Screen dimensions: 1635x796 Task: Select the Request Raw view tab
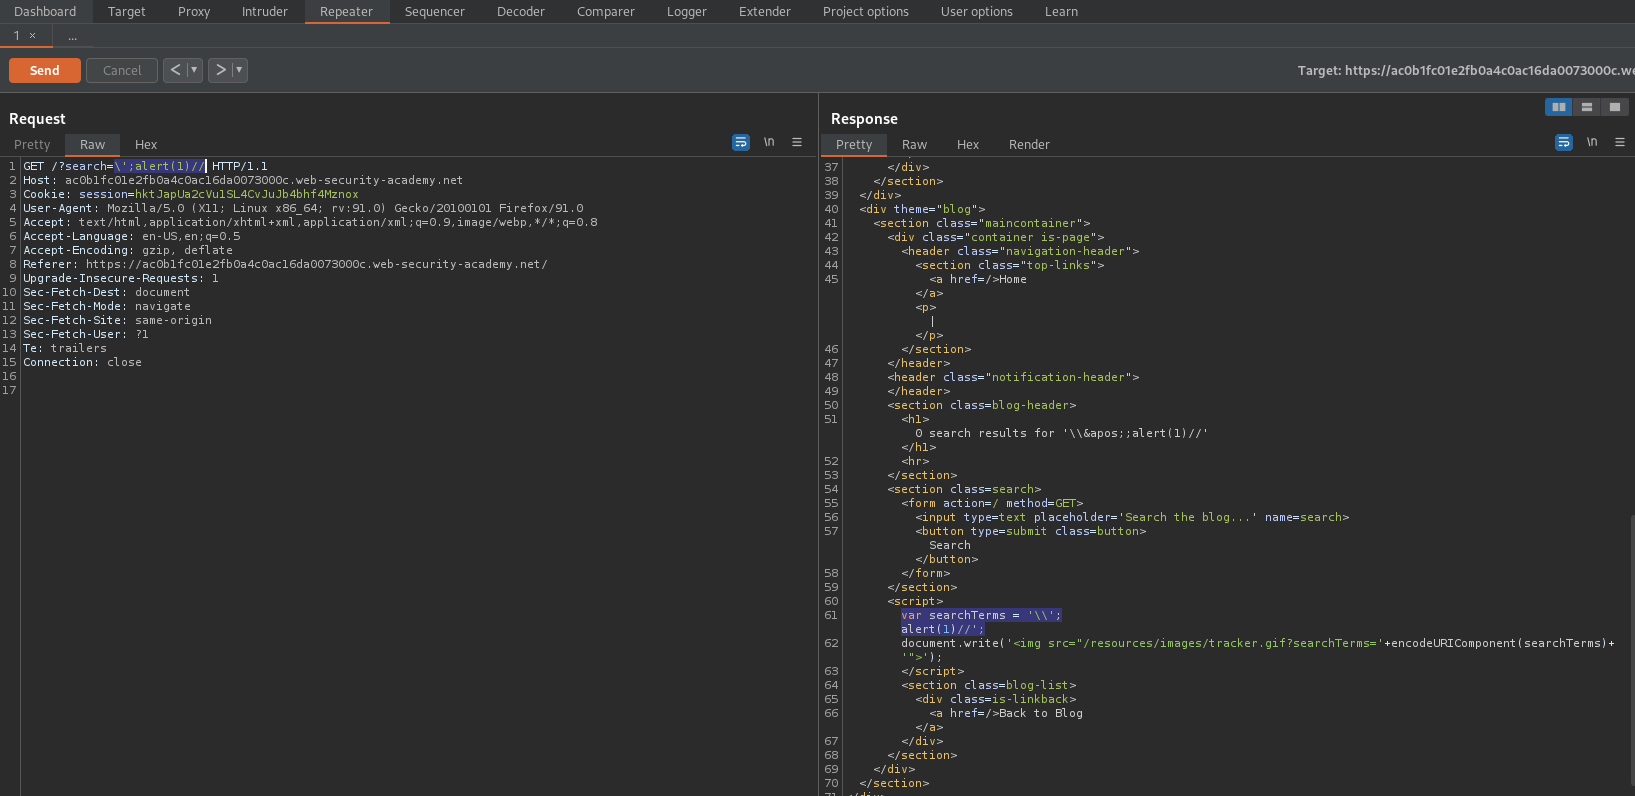[93, 145]
